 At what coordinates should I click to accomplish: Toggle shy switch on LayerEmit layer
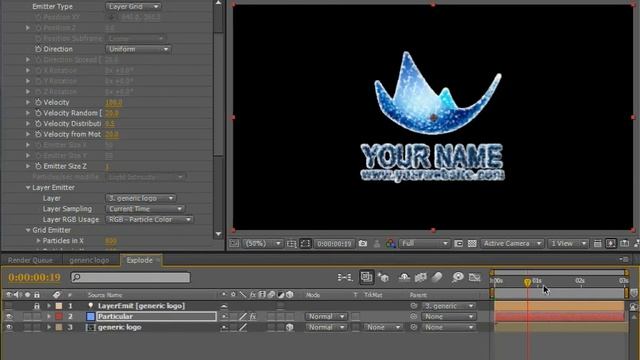point(224,306)
